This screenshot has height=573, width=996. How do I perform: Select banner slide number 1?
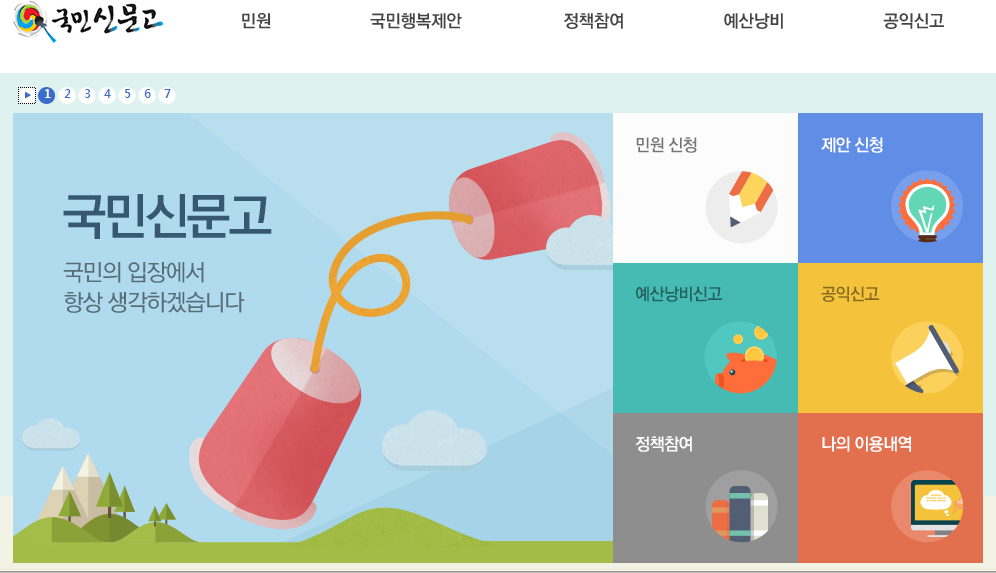[x=46, y=95]
